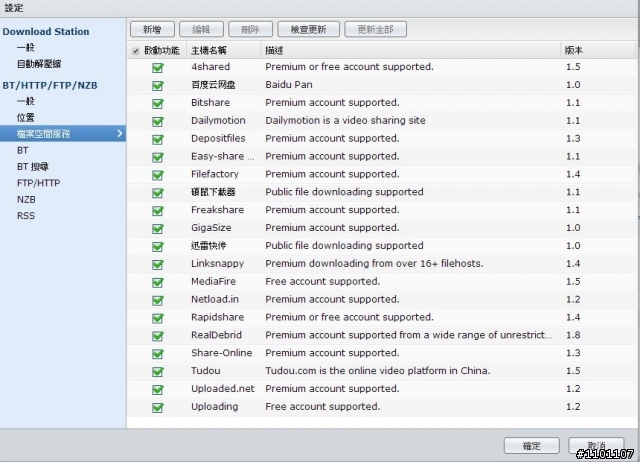640x462 pixels.
Task: Click the RealDebrid version 1.8 cell
Action: (573, 335)
